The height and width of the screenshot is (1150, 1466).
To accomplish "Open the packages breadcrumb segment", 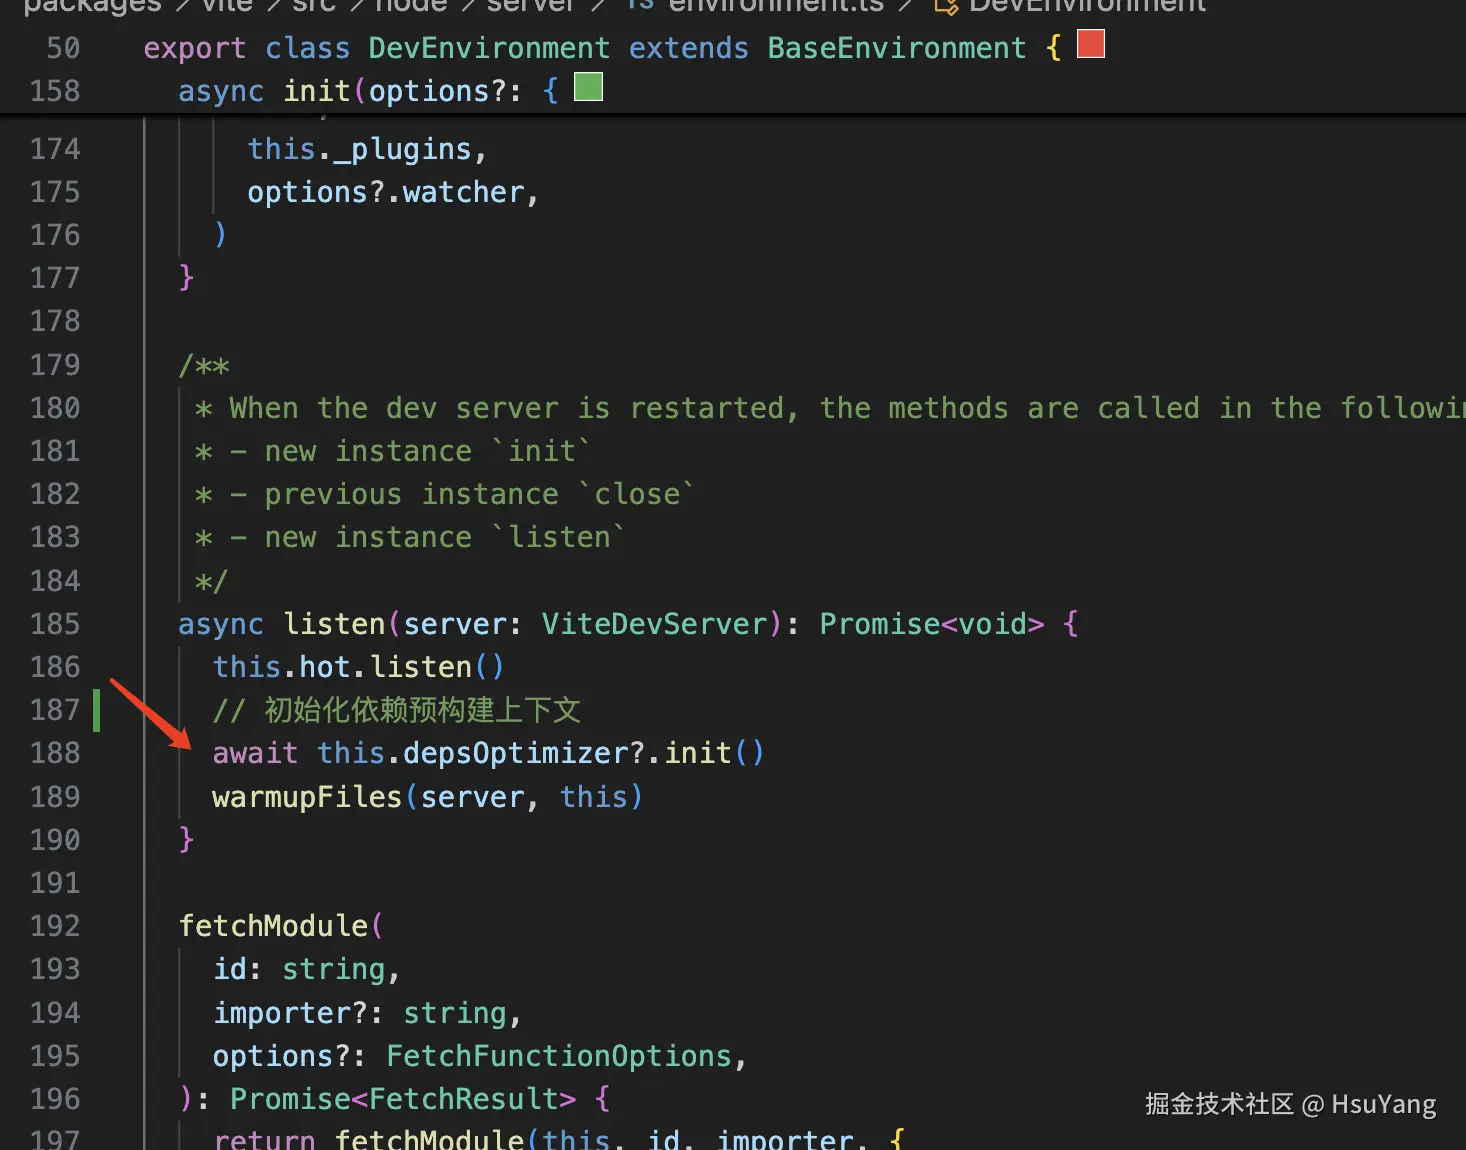I will pyautogui.click(x=92, y=6).
